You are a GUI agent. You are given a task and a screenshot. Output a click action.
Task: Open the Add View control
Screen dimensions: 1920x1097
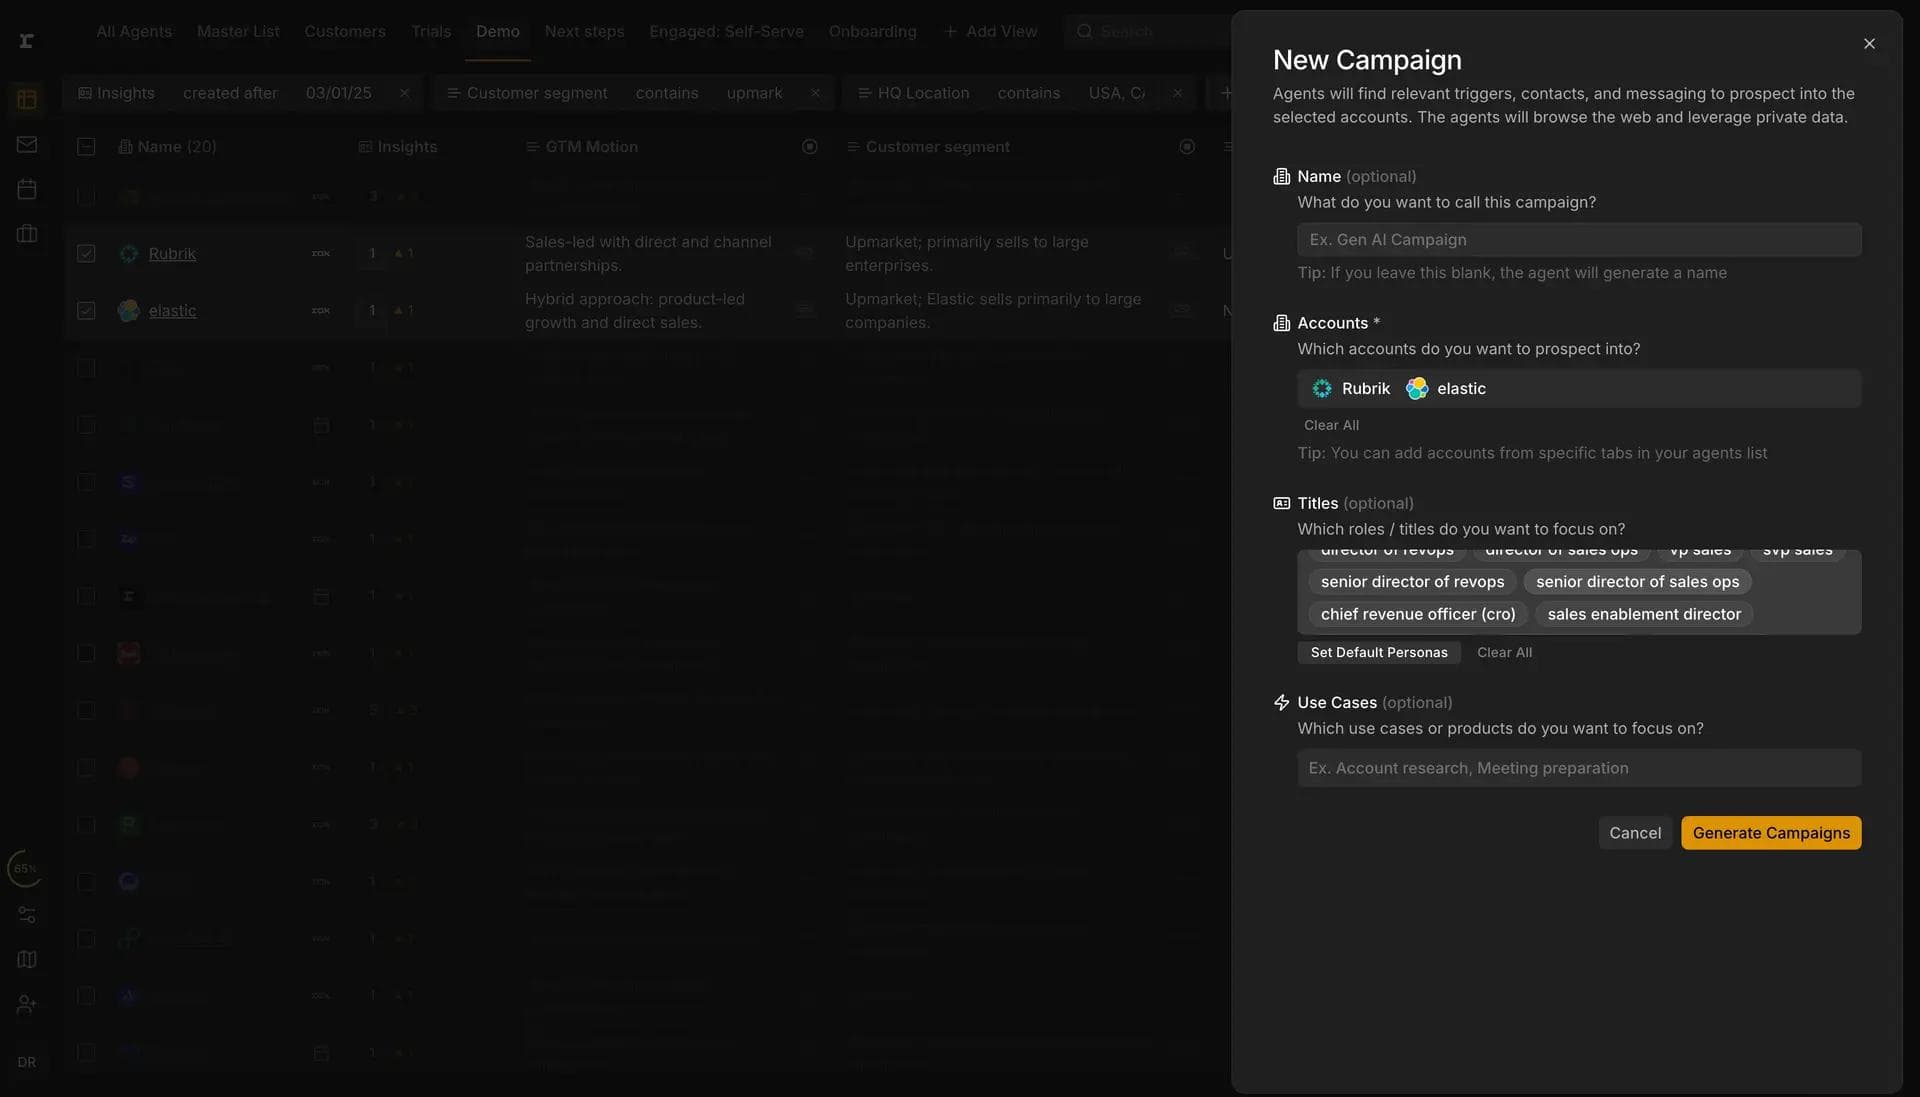(990, 31)
